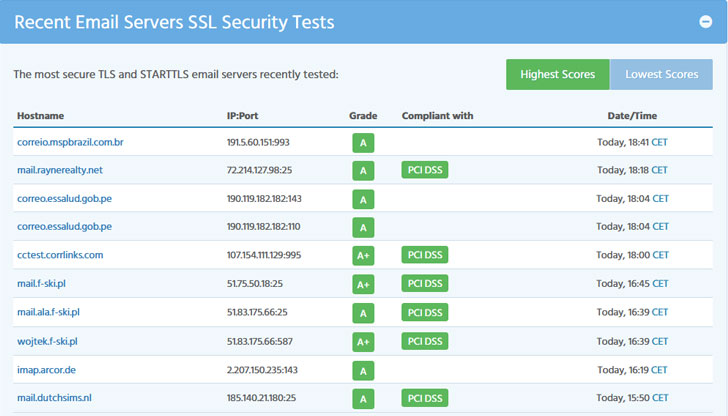Click the CET timezone link at 18:41
The image size is (728, 416).
(659, 142)
